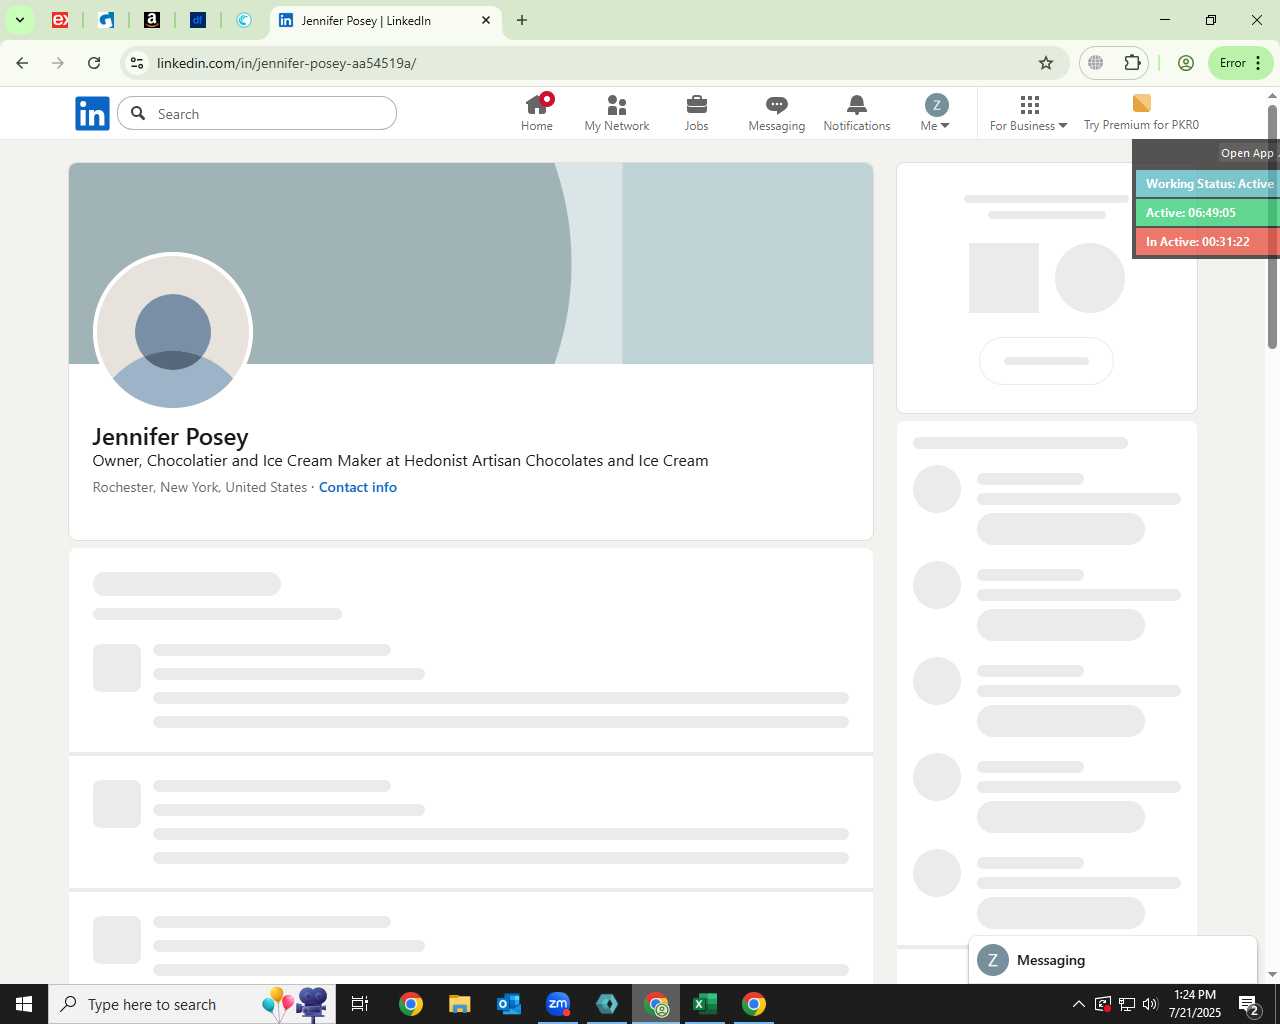Close the Jennifer Posey LinkedIn tab
Screen dimensions: 1280x1024
click(486, 20)
